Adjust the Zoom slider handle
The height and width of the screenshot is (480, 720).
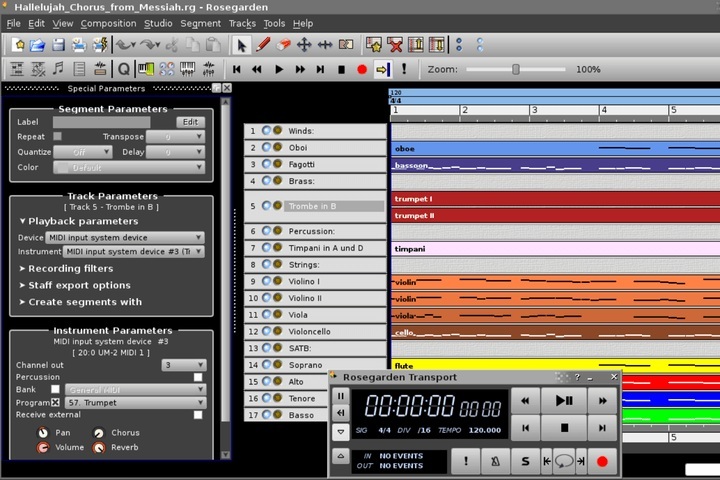click(516, 69)
